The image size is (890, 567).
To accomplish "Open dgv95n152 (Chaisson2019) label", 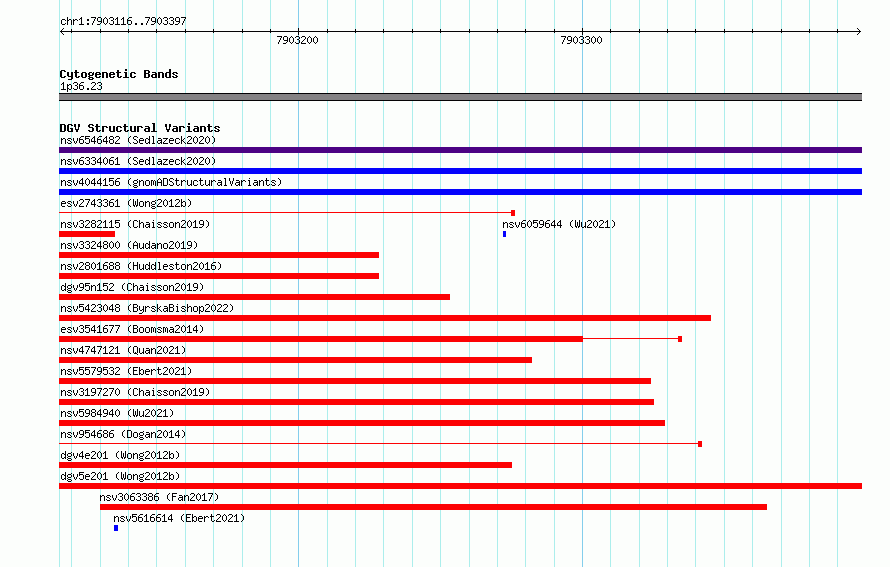I will (132, 287).
